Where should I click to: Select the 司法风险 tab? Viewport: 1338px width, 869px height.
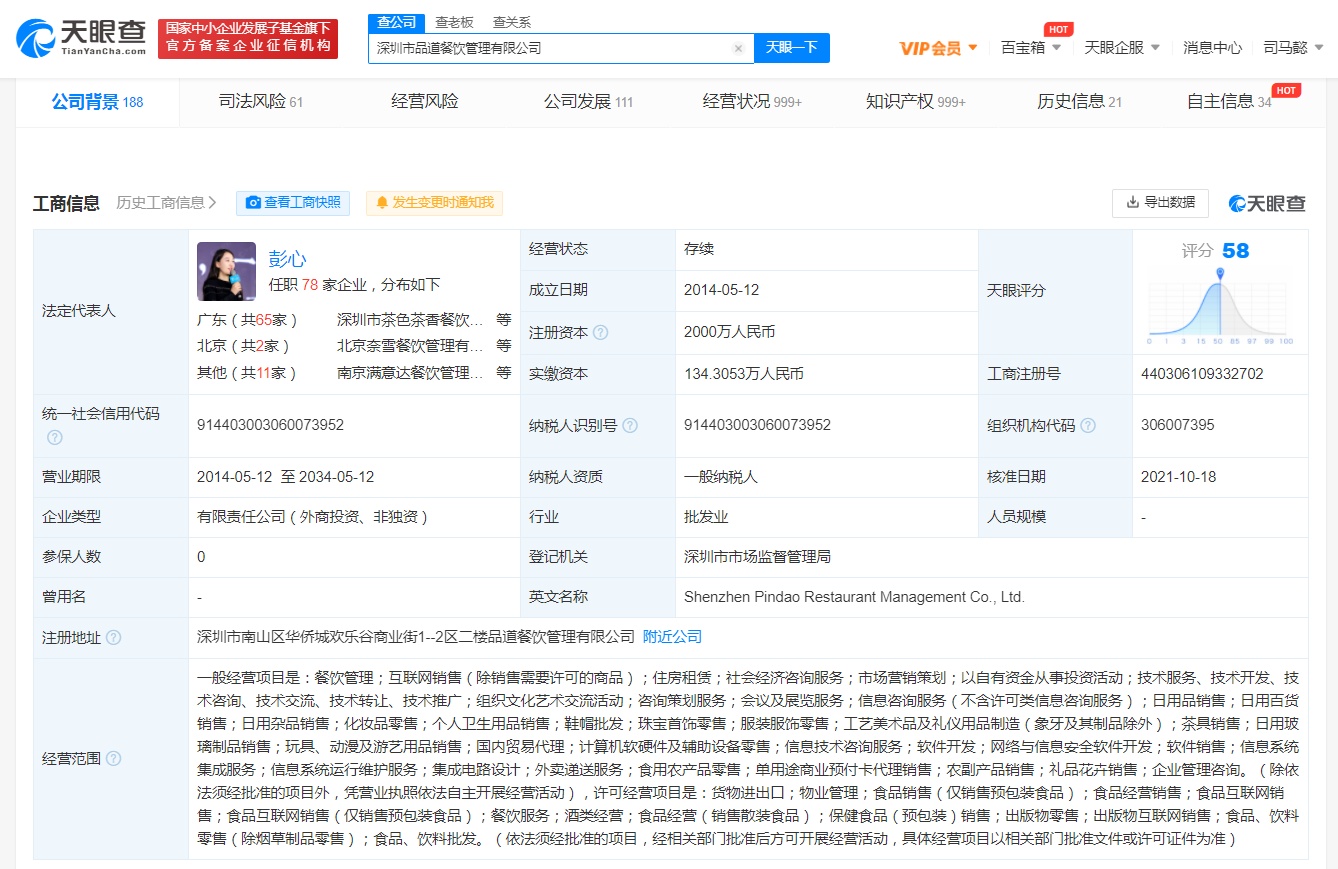(x=260, y=102)
